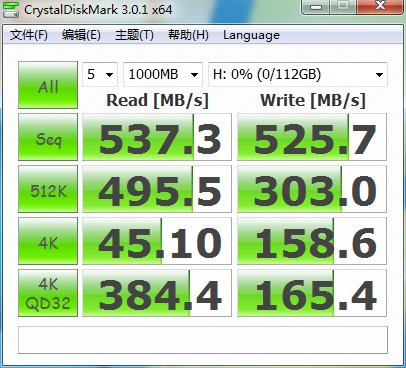
Task: Click the 4K QD32 write result 165.4
Action: tap(312, 293)
